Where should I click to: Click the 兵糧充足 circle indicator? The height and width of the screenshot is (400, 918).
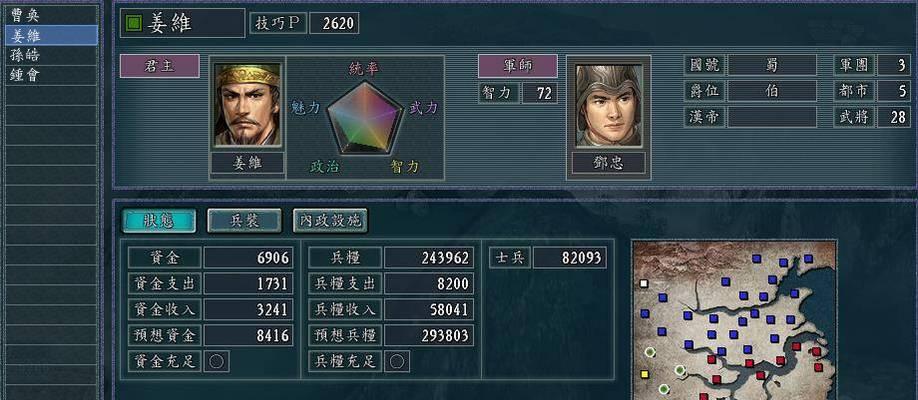point(396,361)
